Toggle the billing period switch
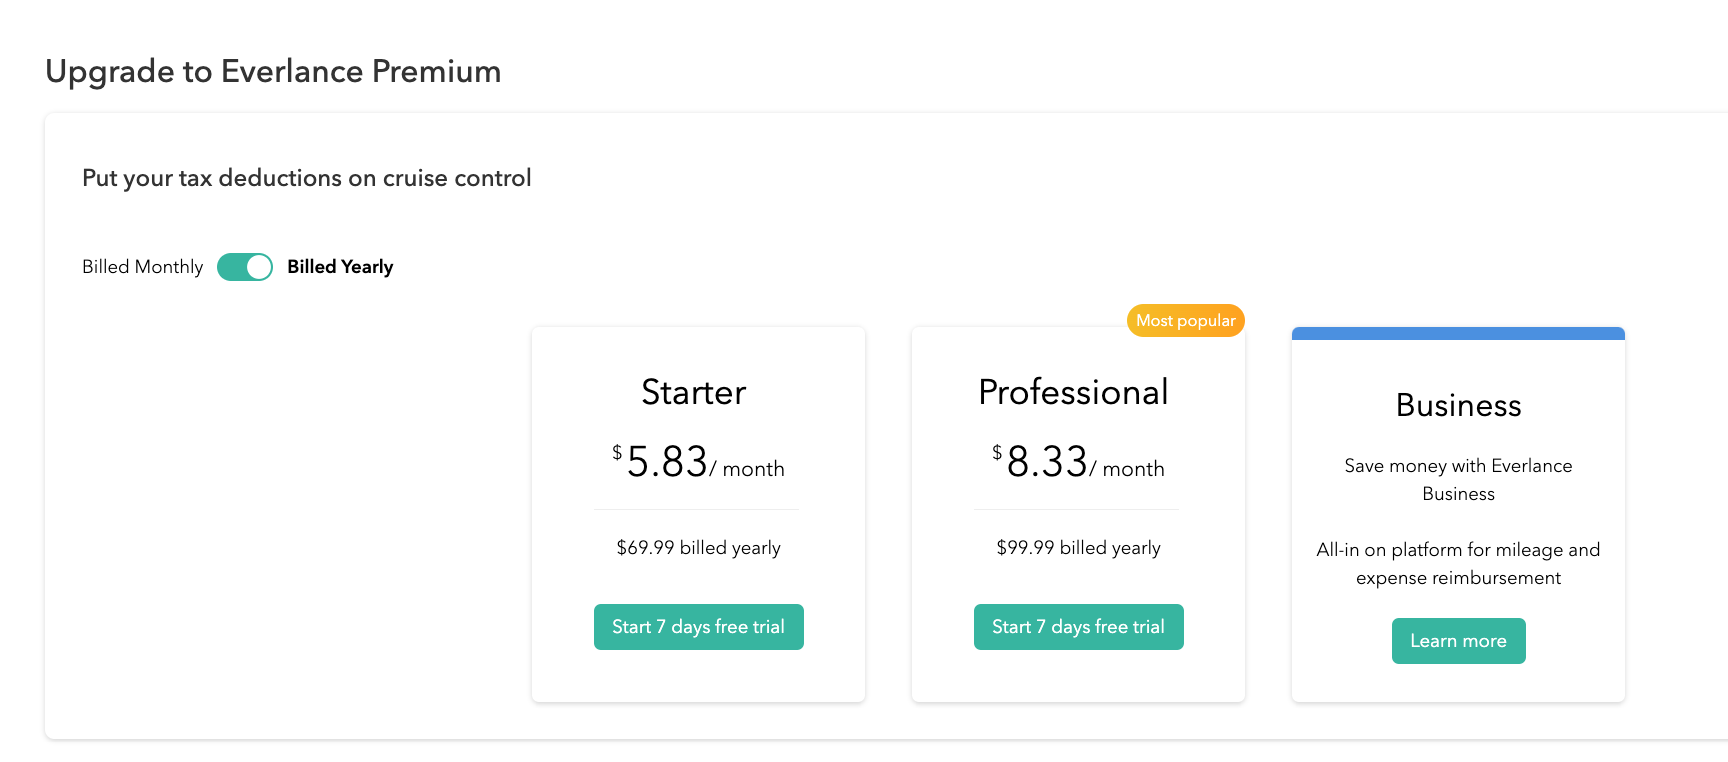 tap(245, 267)
